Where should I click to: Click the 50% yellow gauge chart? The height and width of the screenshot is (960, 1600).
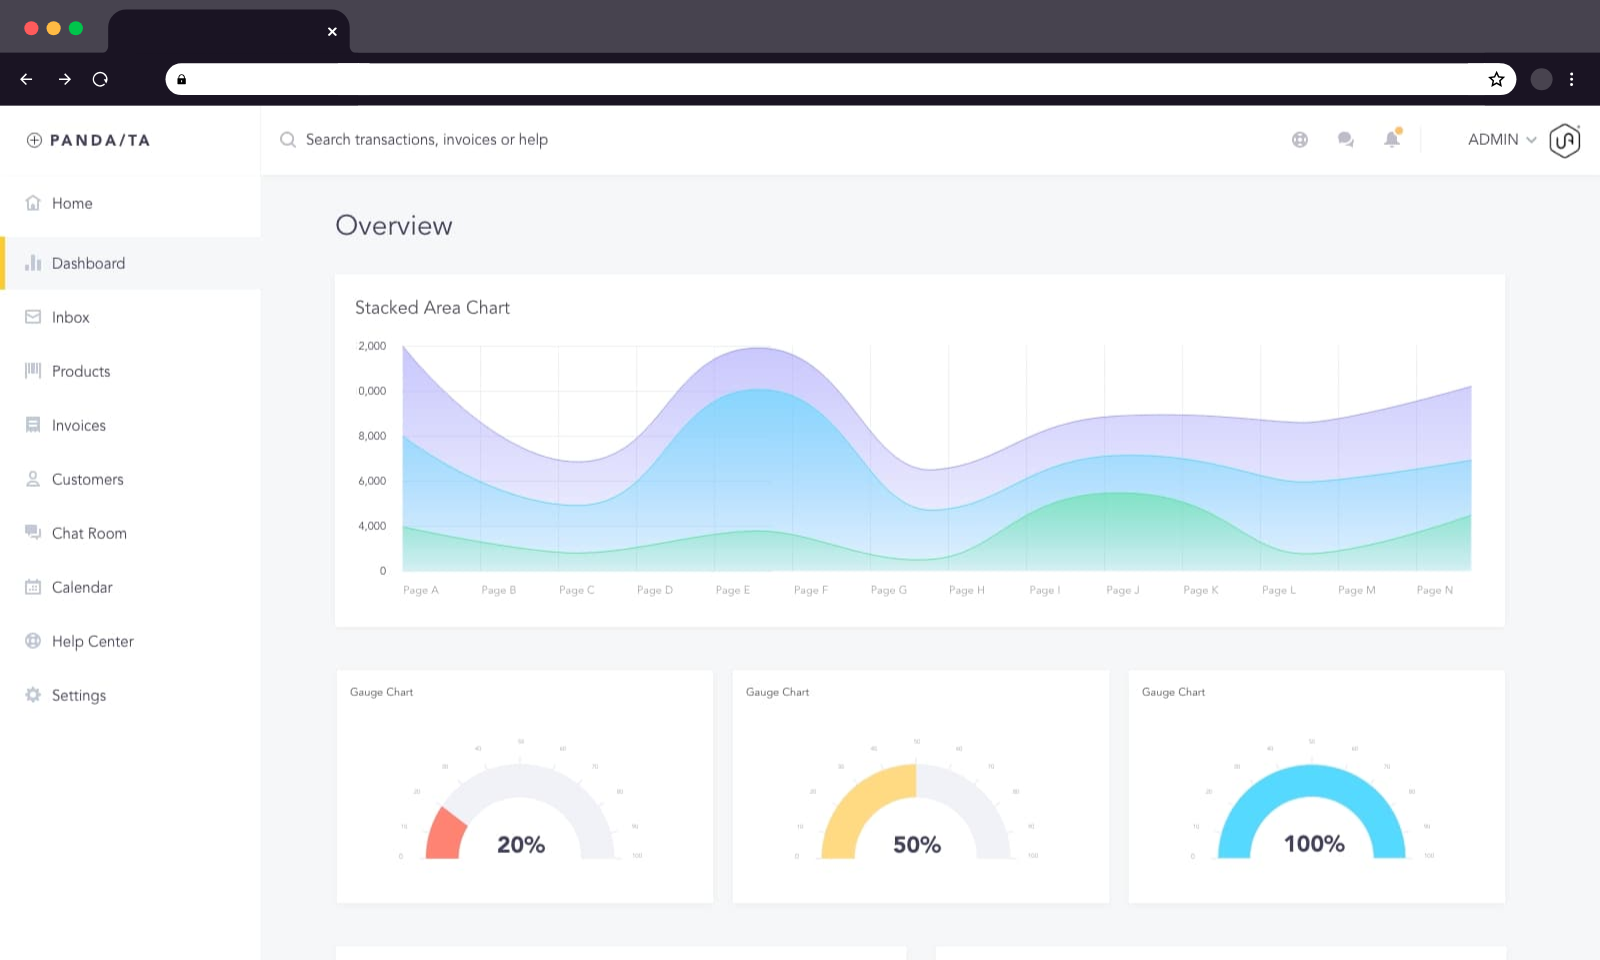click(916, 812)
